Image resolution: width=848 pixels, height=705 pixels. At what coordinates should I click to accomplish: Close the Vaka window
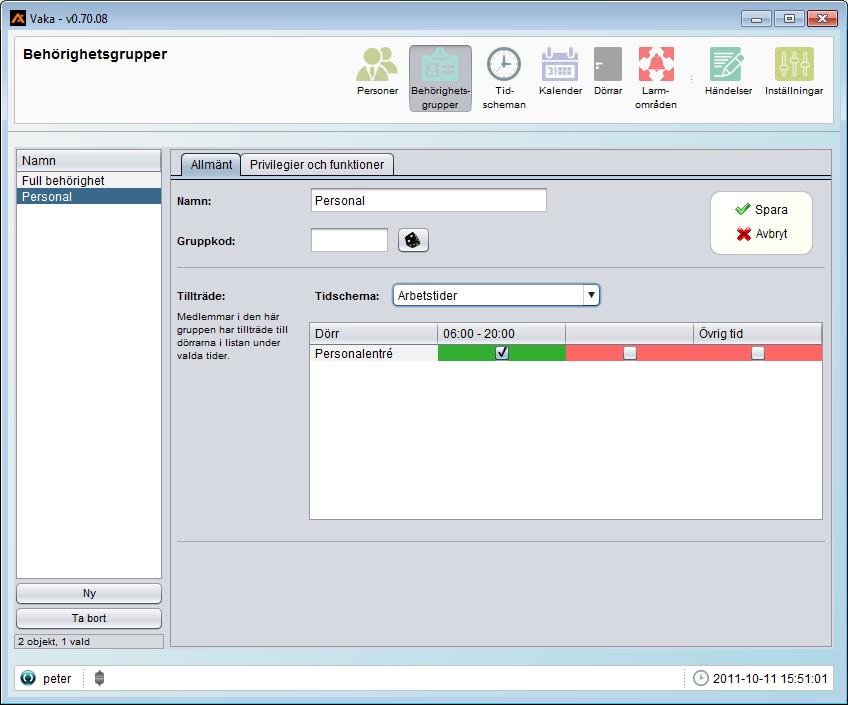[x=822, y=18]
